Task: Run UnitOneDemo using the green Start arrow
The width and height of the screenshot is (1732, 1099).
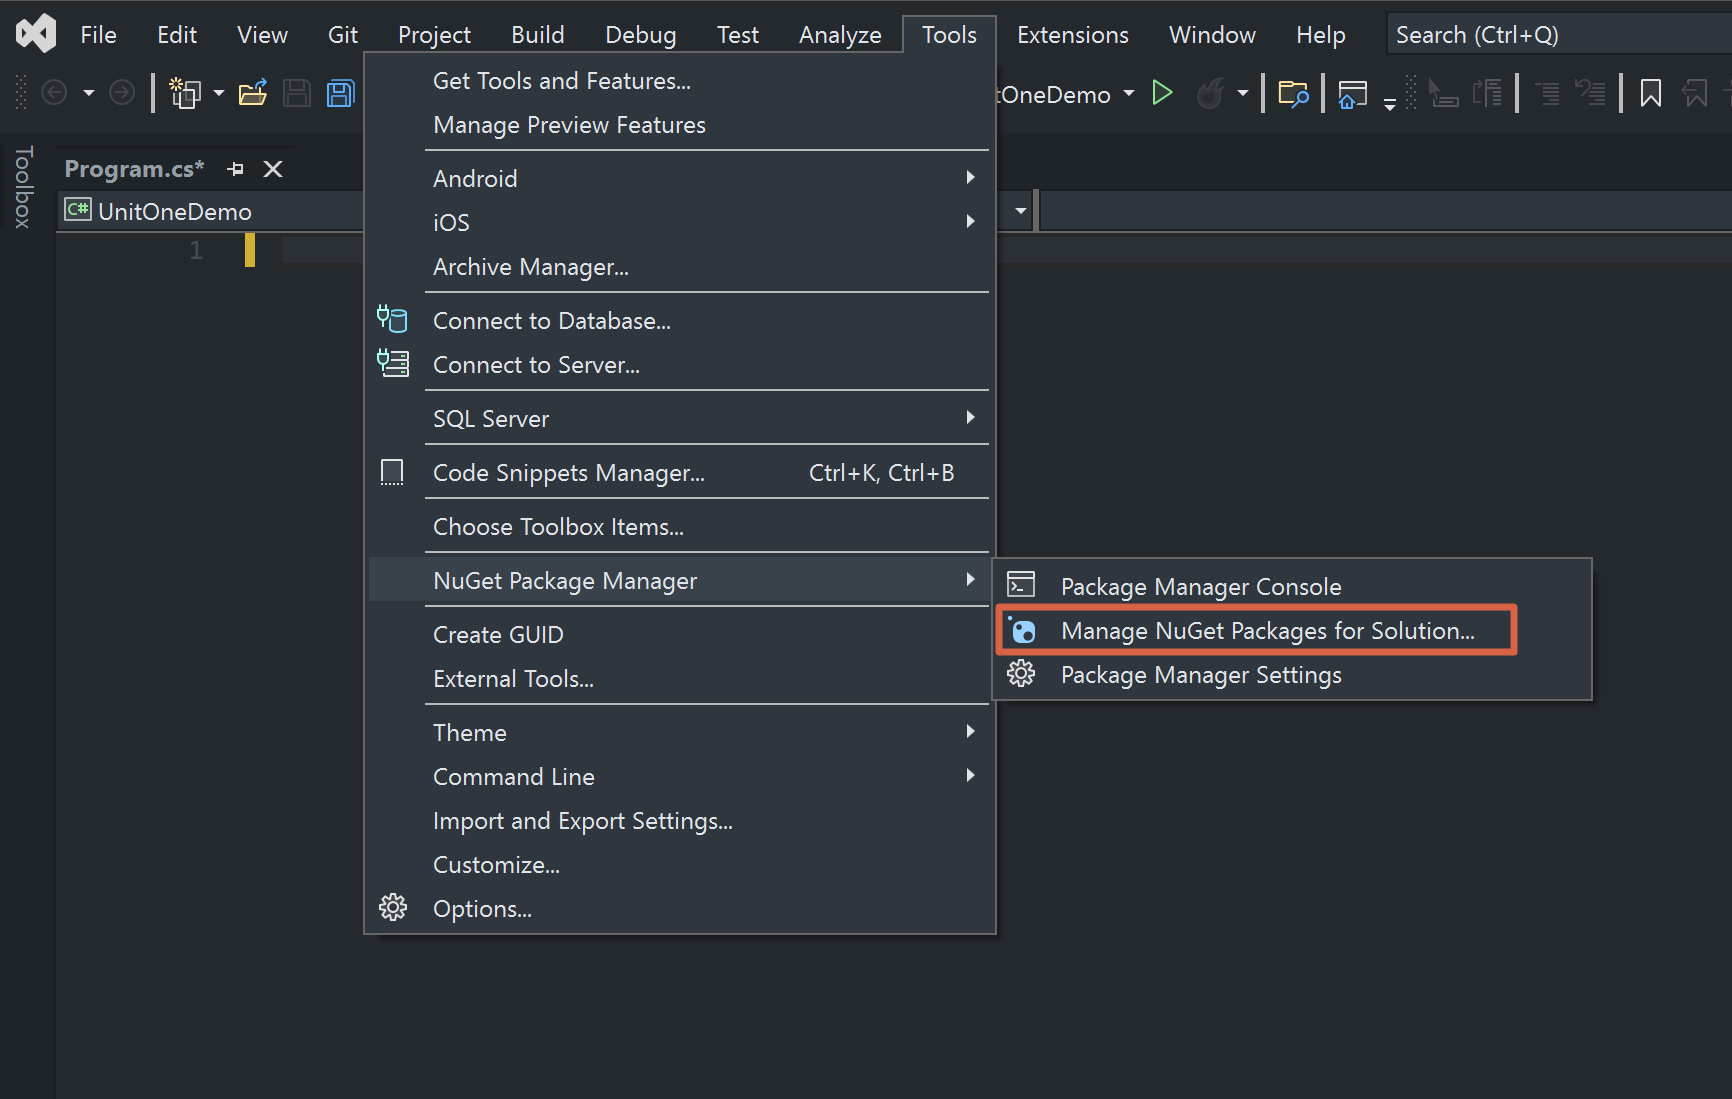Action: [x=1163, y=92]
